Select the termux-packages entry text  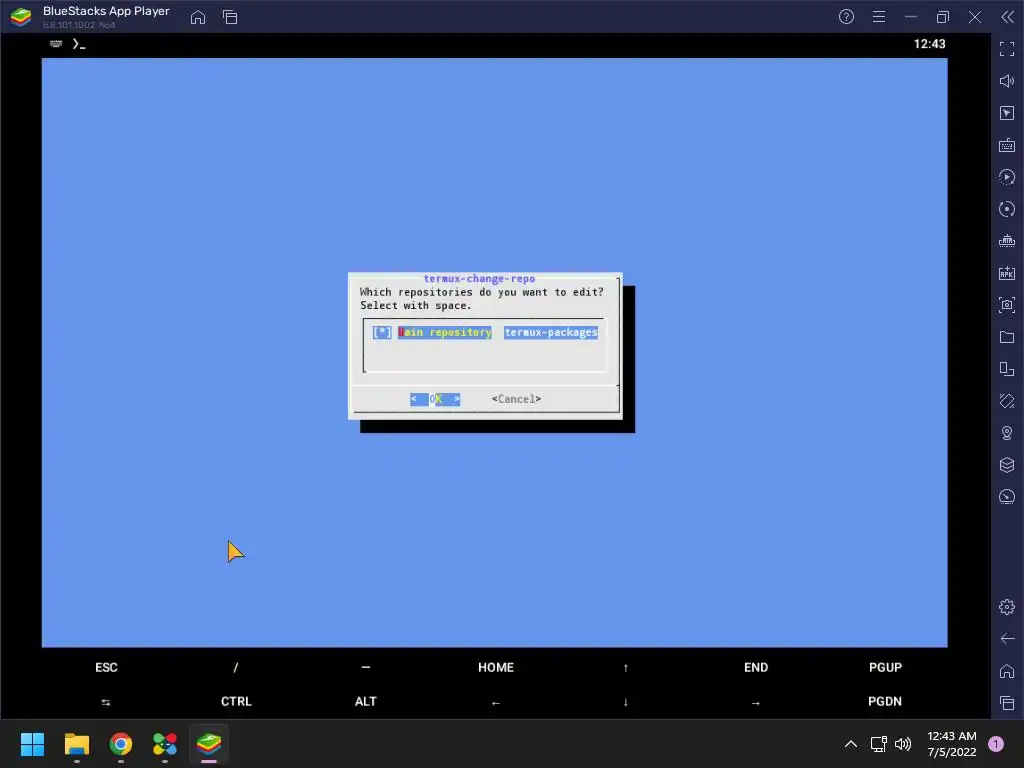[551, 332]
